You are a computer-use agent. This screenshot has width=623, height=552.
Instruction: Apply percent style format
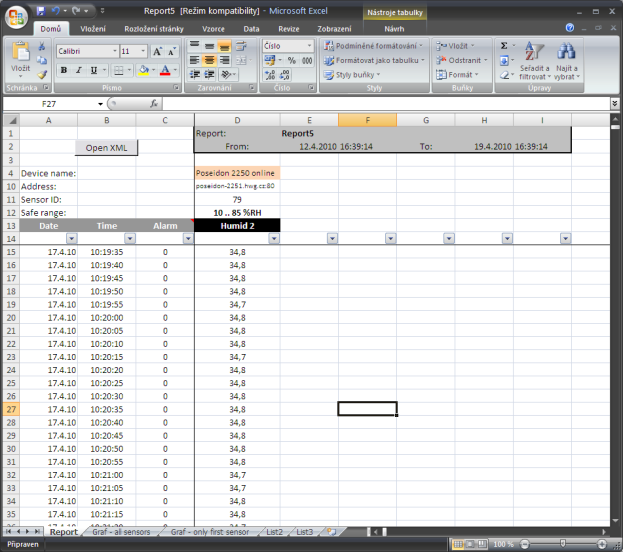[x=292, y=60]
